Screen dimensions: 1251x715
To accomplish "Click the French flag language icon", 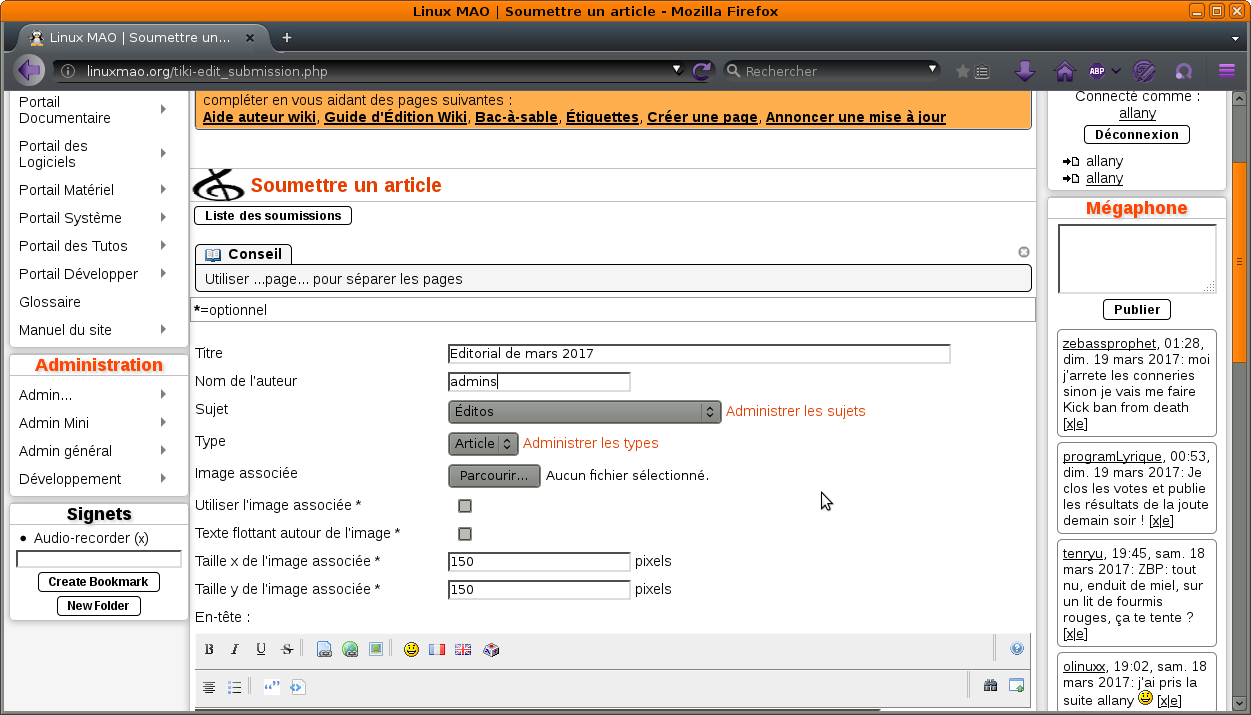I will (437, 650).
